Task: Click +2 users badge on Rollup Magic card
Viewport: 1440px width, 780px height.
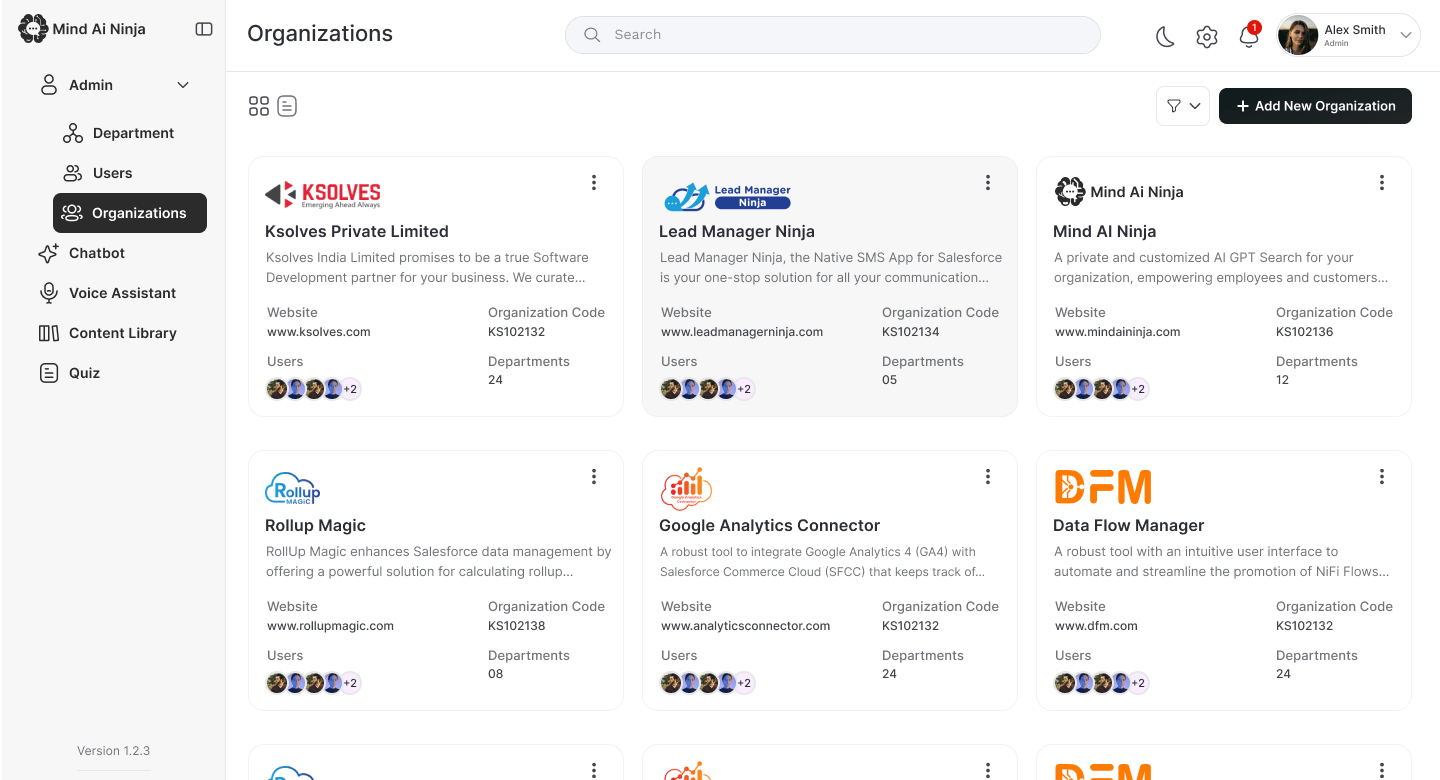Action: [x=350, y=683]
